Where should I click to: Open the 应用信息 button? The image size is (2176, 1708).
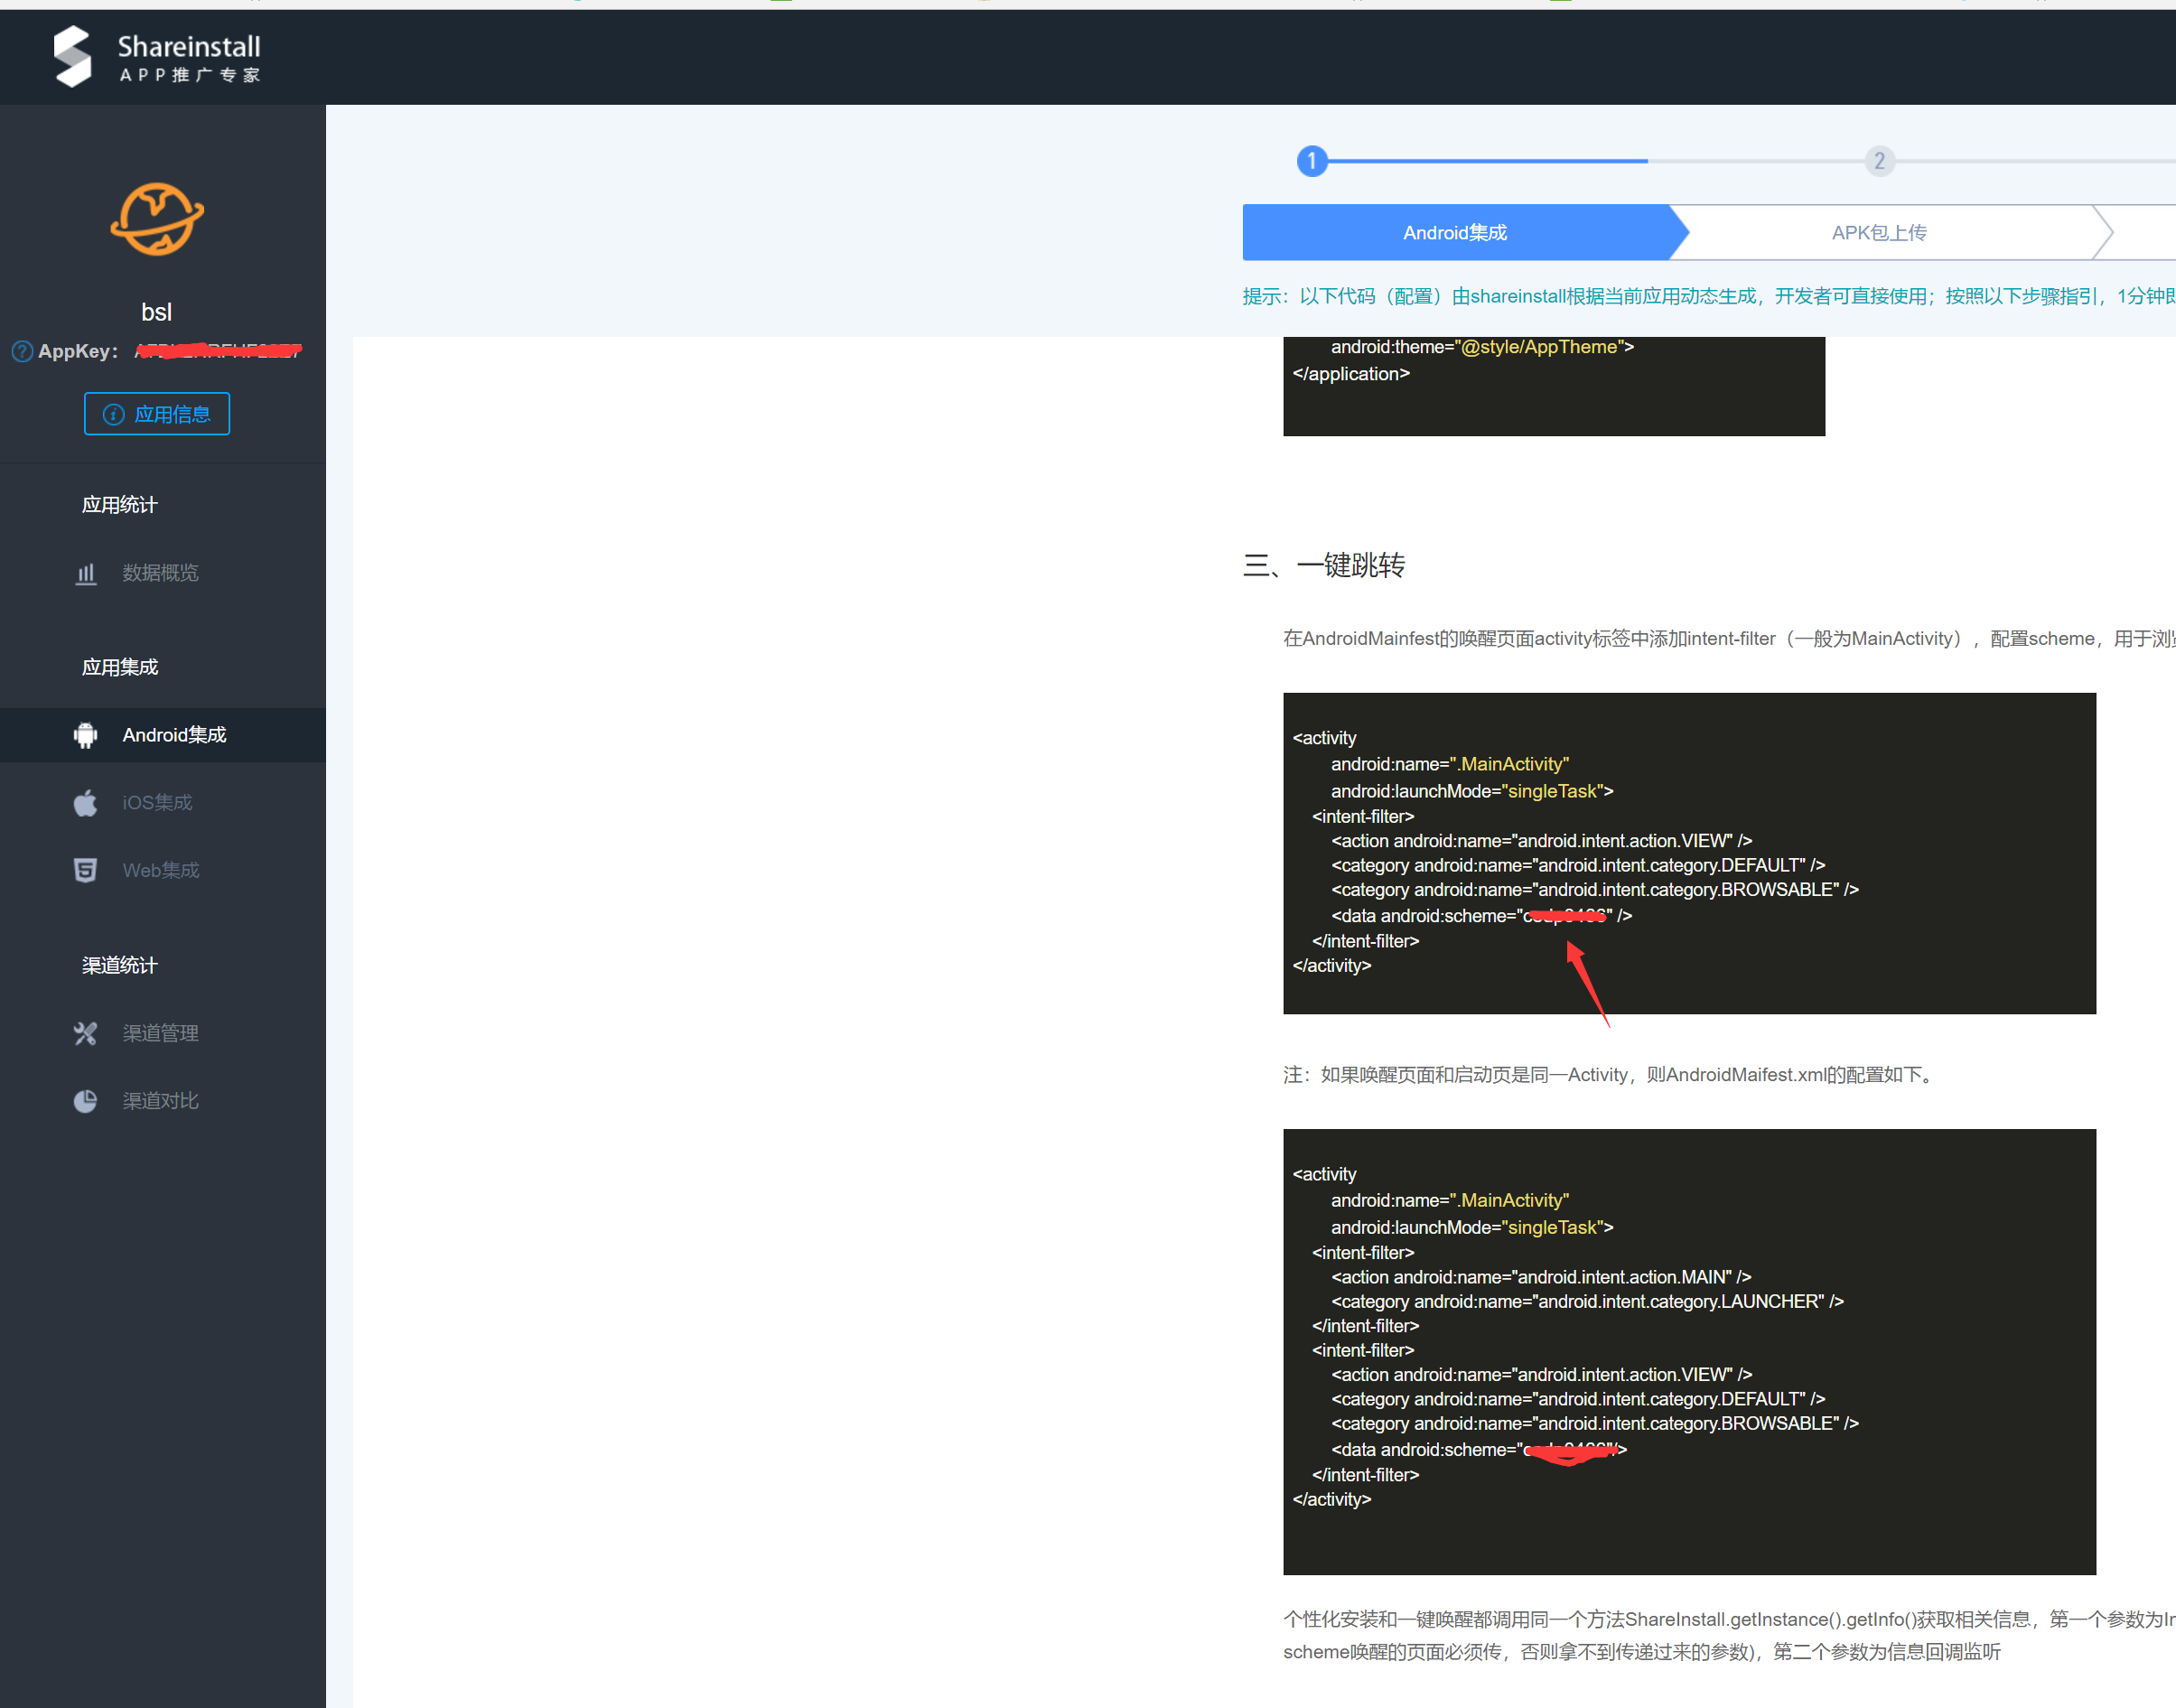157,414
